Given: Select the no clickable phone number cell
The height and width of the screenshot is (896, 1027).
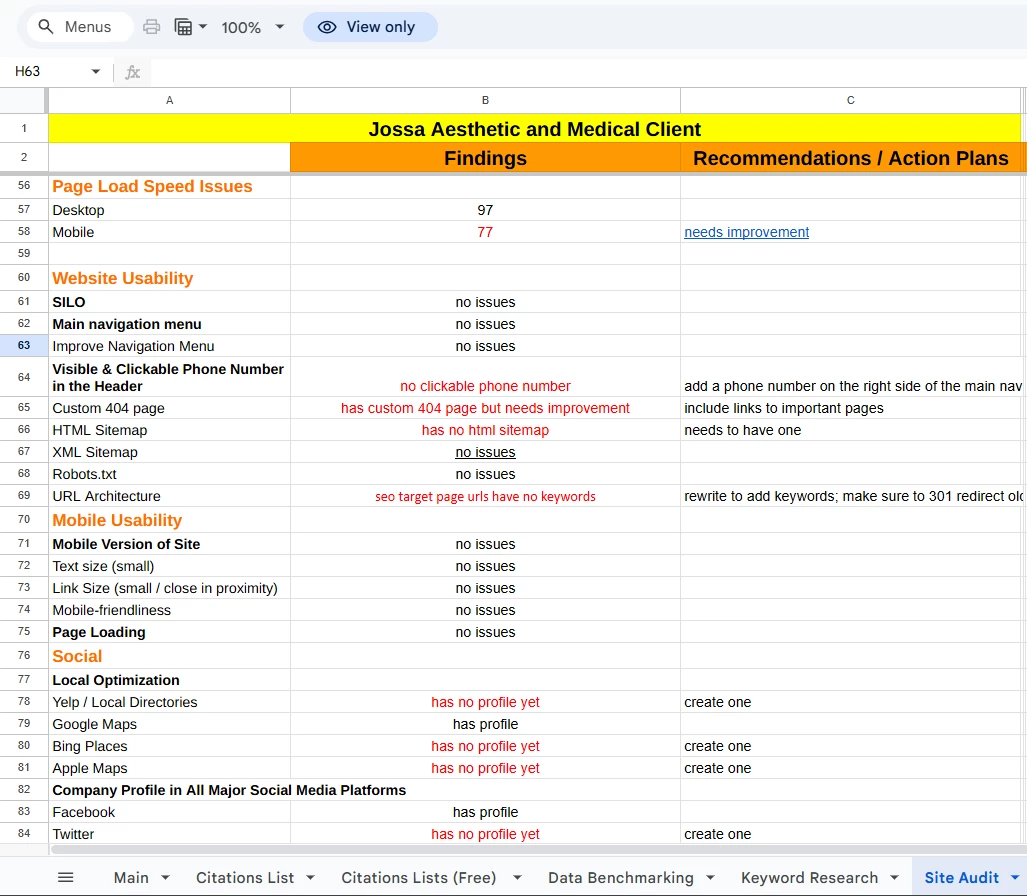Looking at the screenshot, I should click(485, 377).
